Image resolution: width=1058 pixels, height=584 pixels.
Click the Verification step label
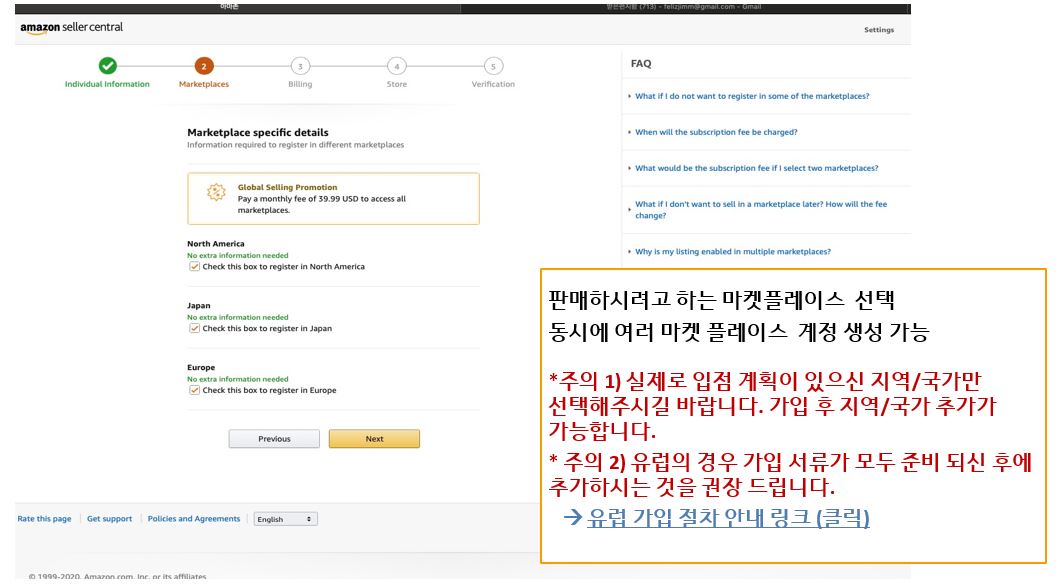tap(493, 84)
